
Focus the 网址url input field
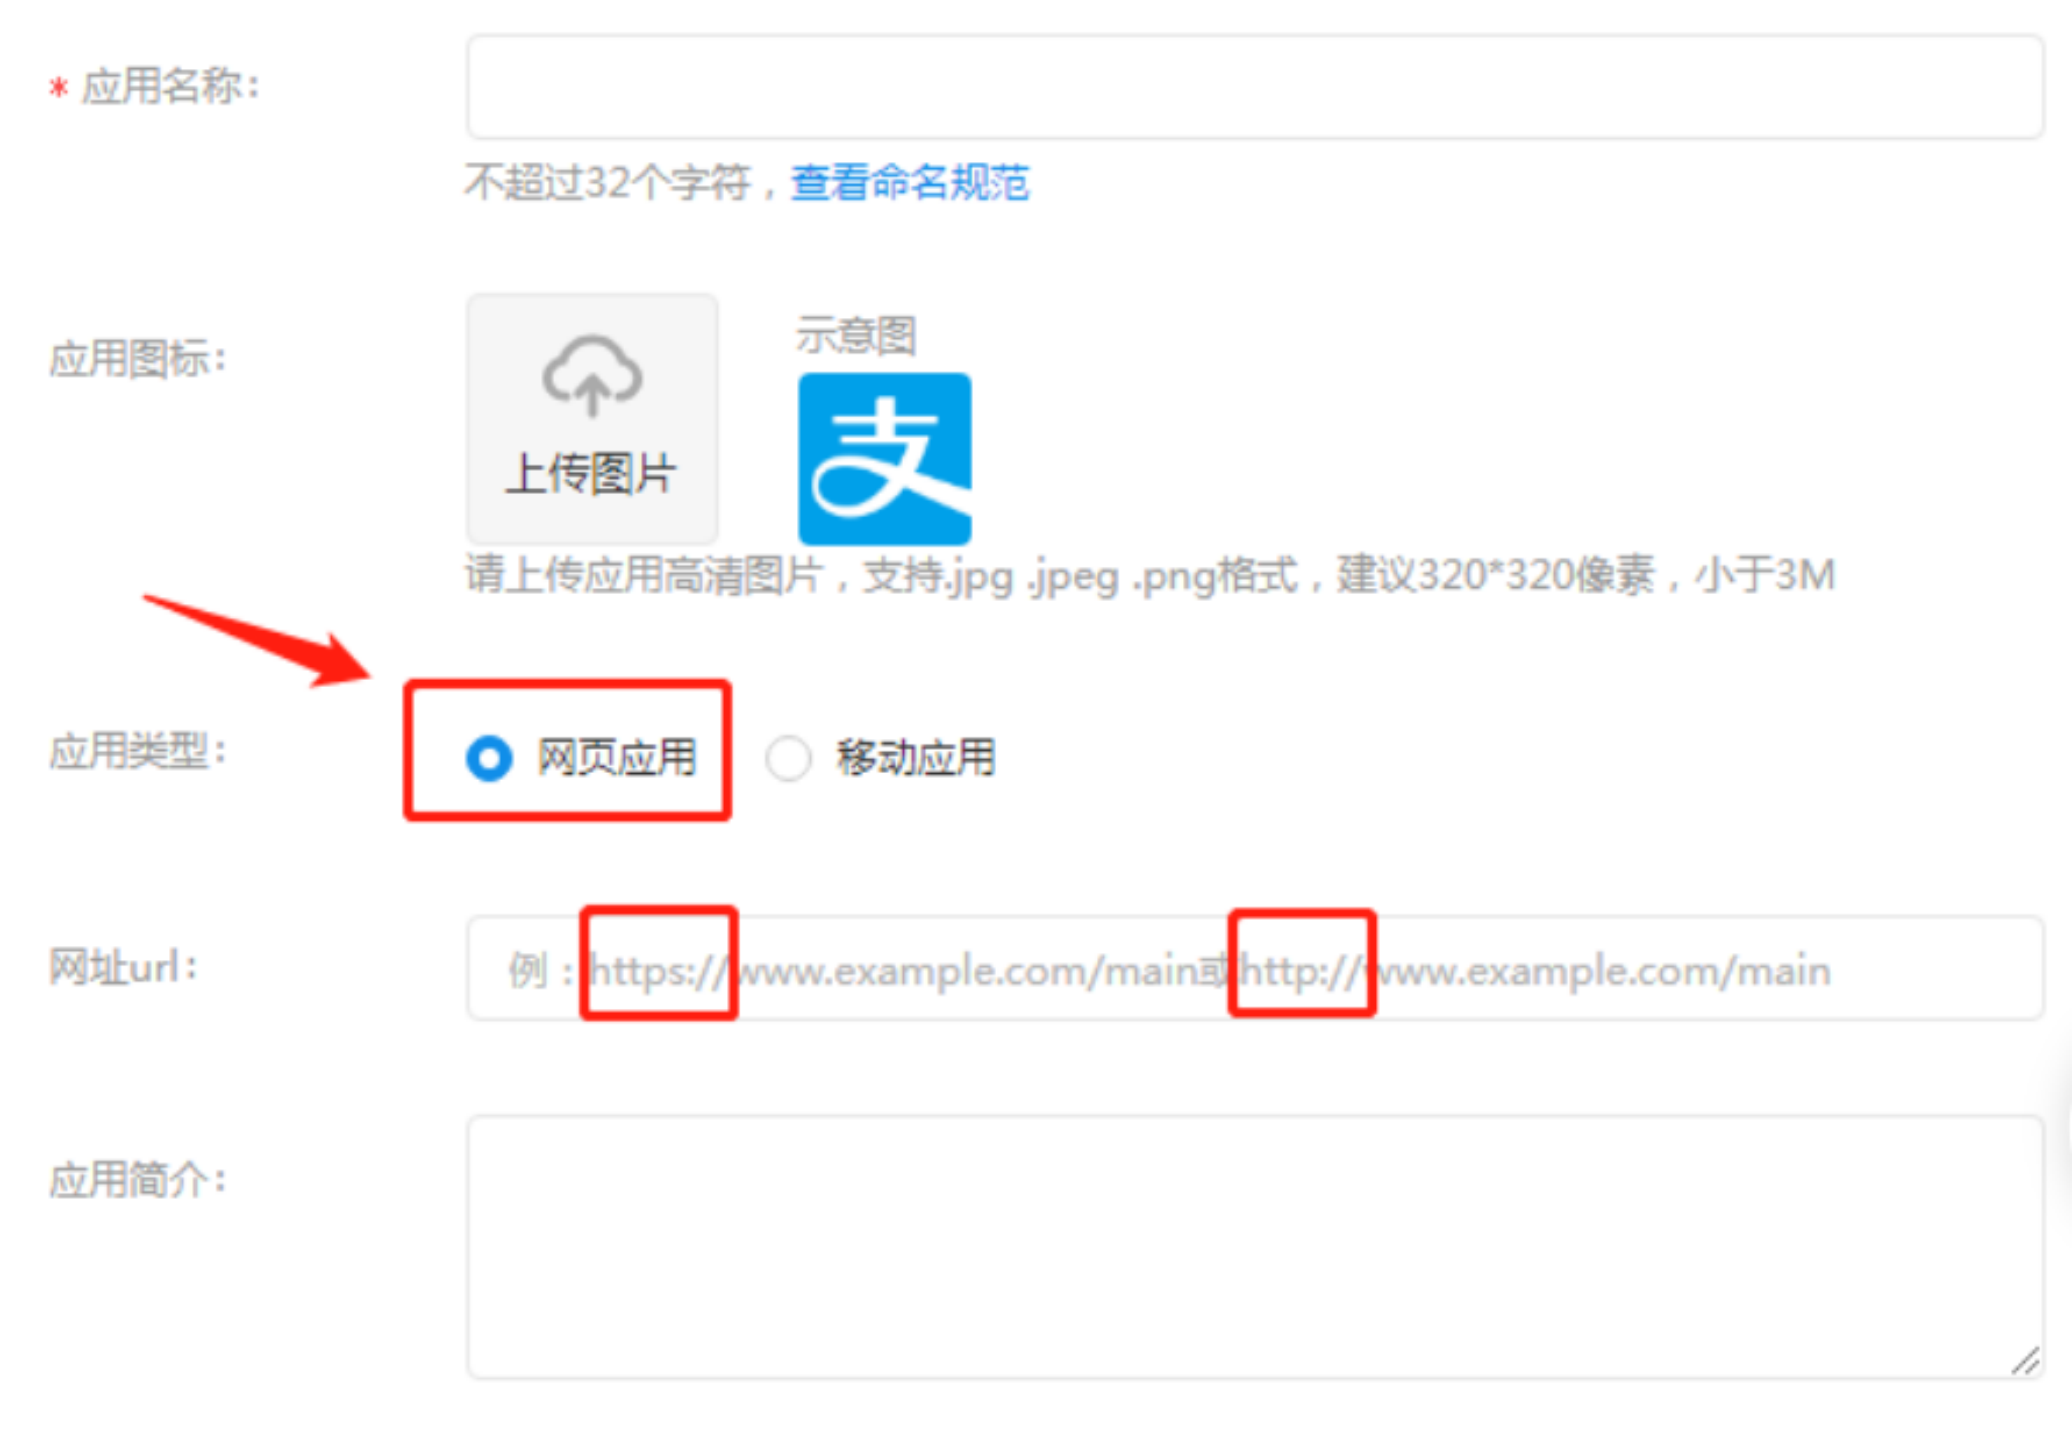pos(1255,968)
